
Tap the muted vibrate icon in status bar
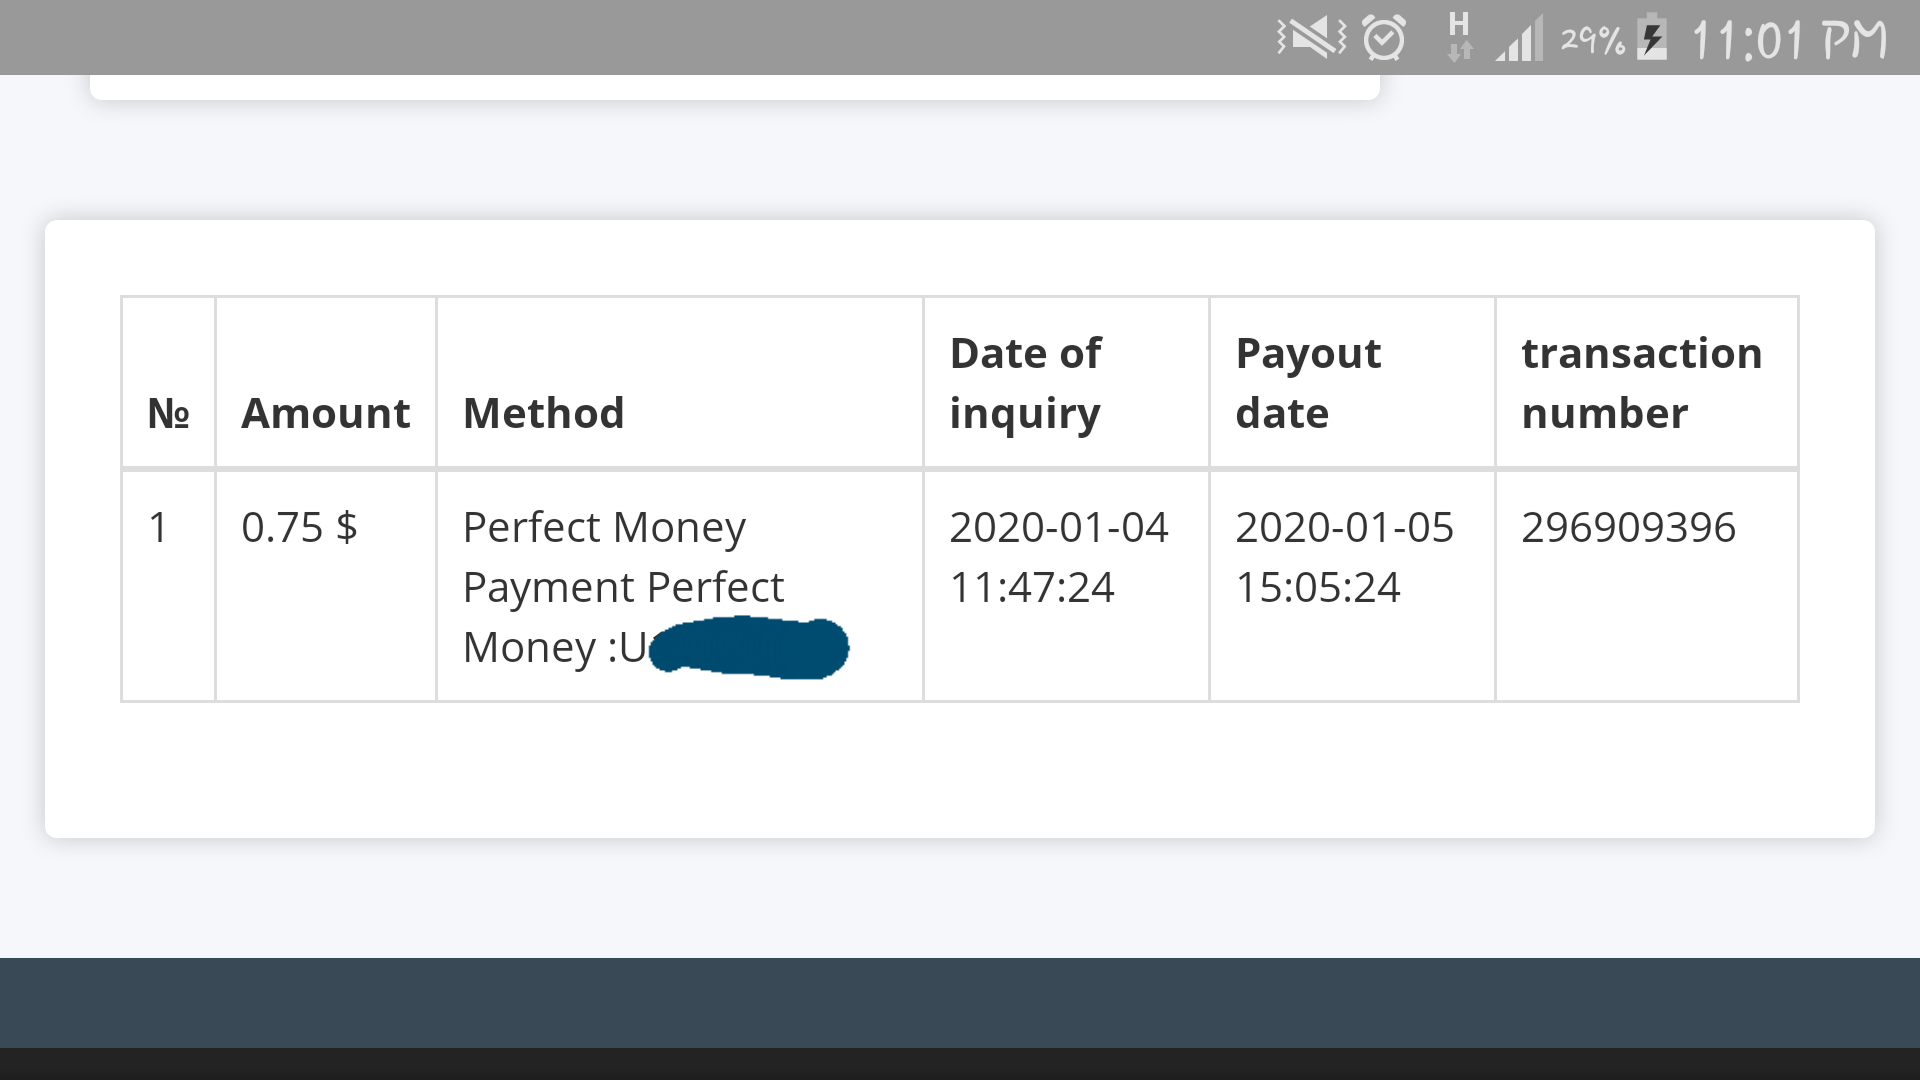1311,38
